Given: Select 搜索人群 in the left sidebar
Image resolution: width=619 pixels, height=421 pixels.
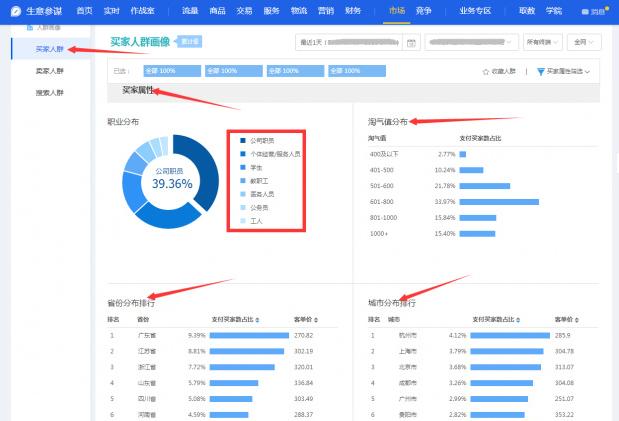Looking at the screenshot, I should [50, 93].
